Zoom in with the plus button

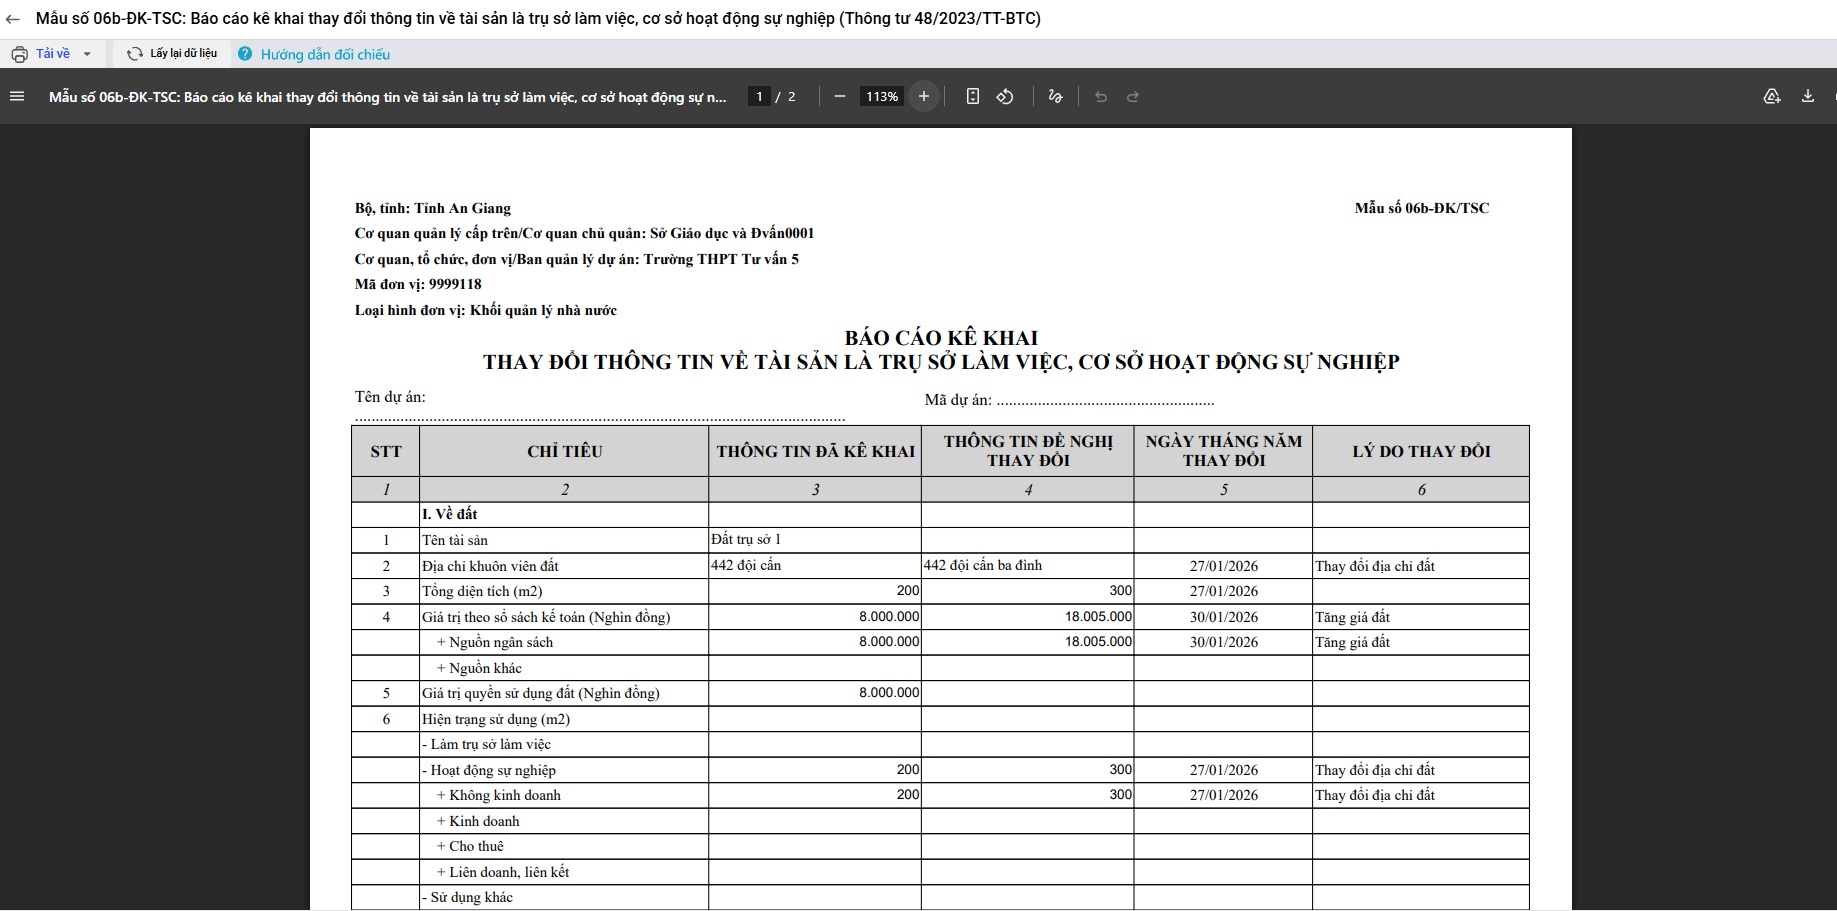click(924, 97)
